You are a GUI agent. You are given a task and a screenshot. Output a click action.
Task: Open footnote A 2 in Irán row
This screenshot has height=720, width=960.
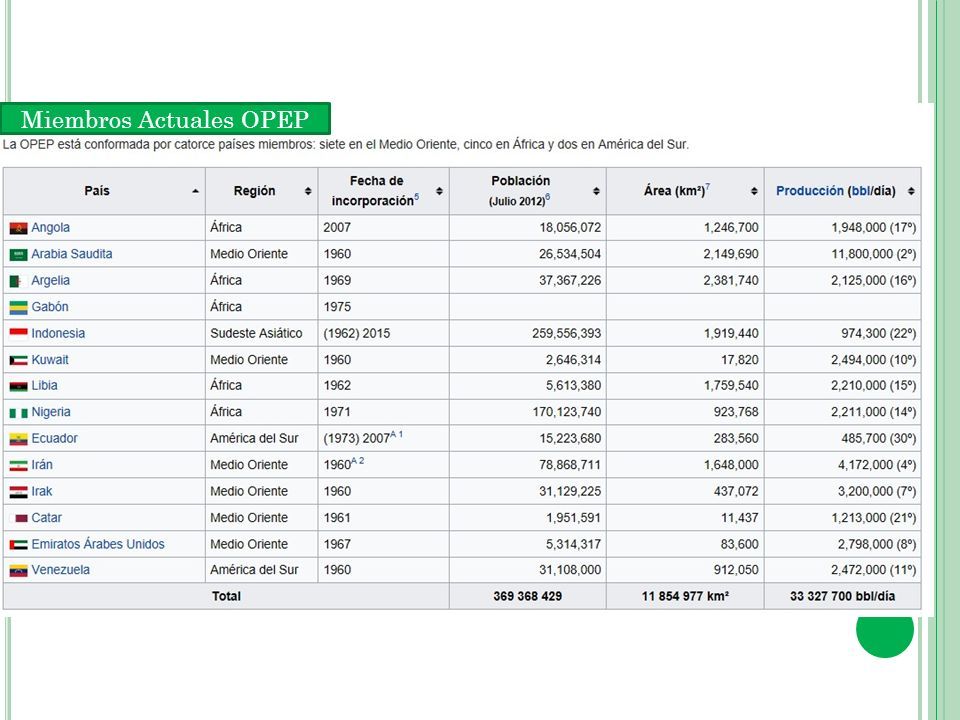coord(358,460)
